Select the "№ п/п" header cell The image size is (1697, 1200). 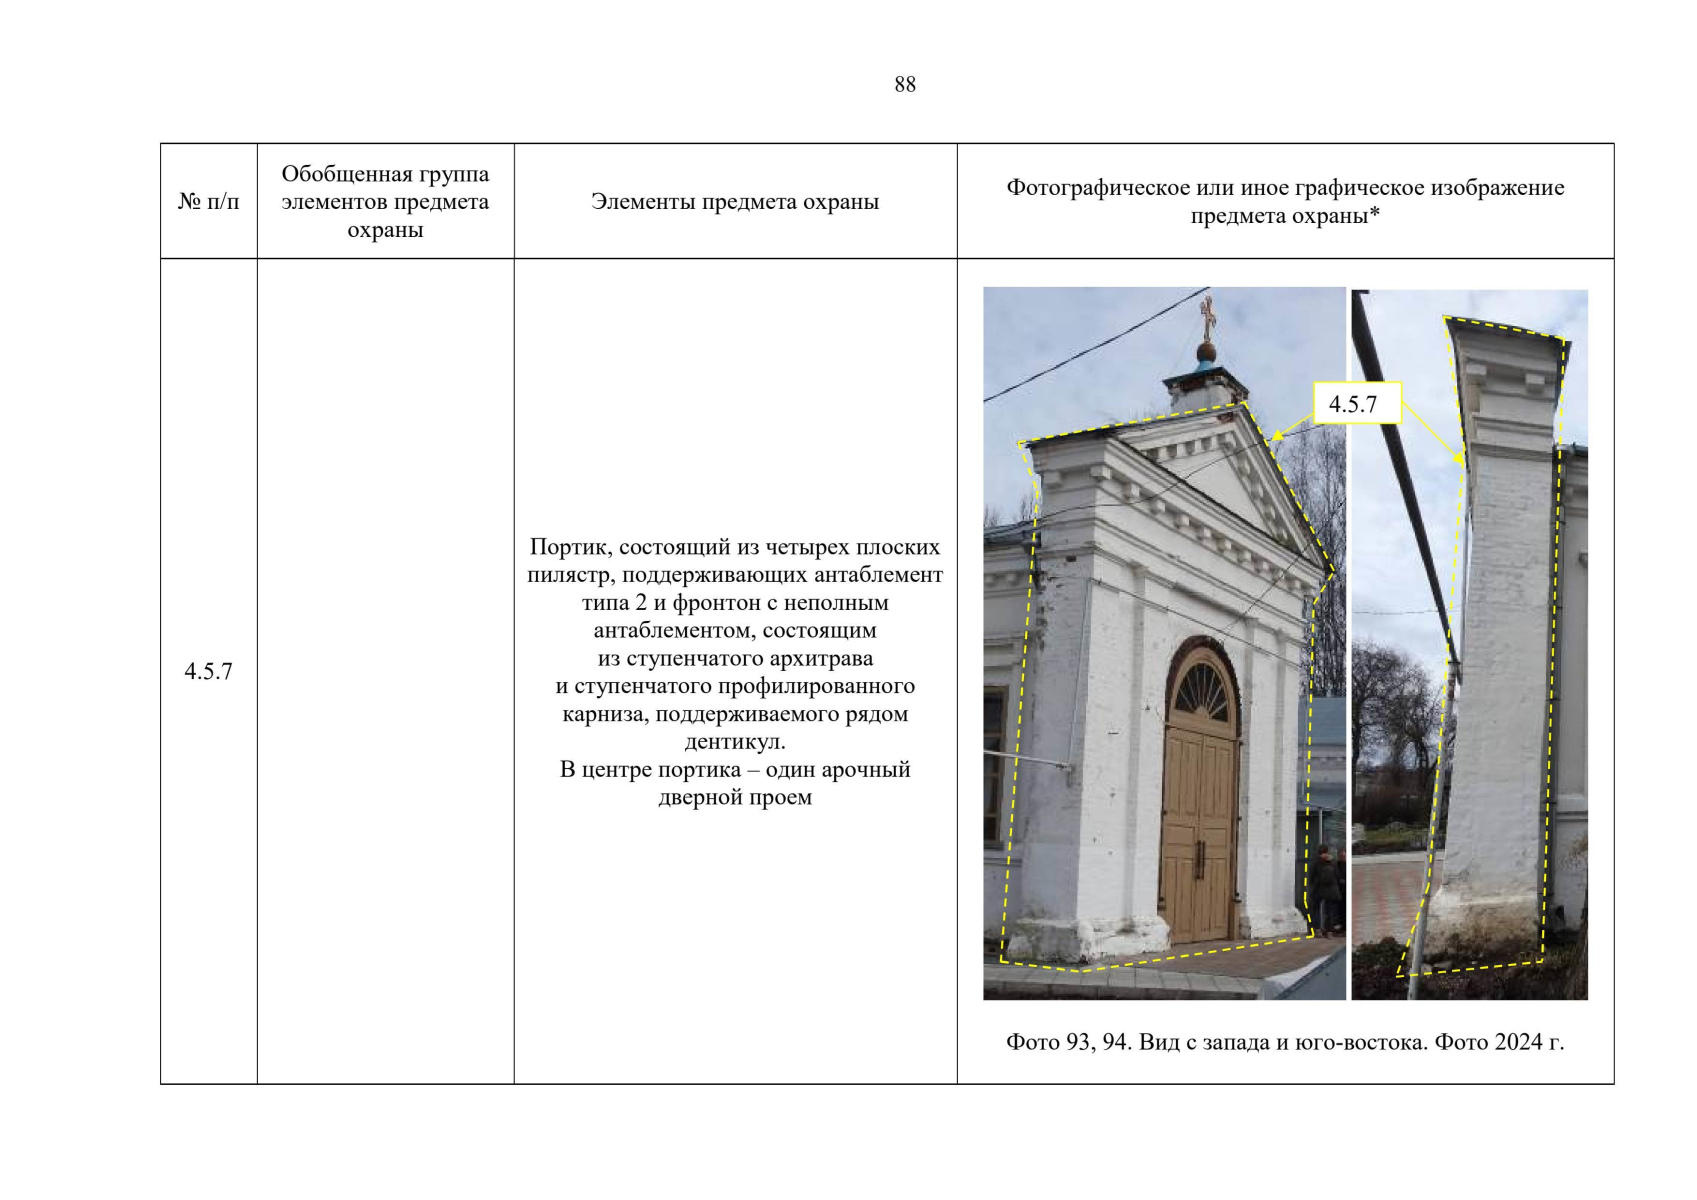pos(208,202)
